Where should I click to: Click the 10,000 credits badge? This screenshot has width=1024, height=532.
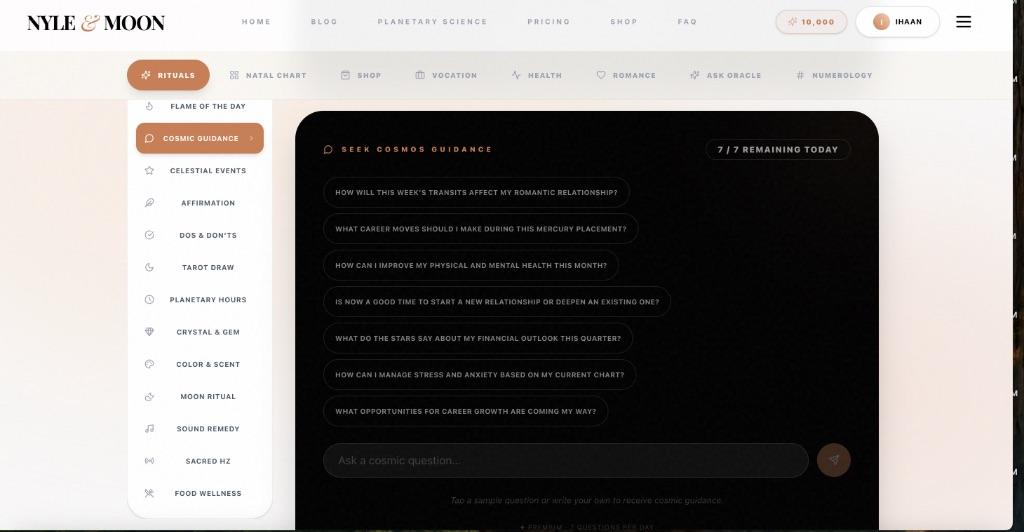[811, 22]
